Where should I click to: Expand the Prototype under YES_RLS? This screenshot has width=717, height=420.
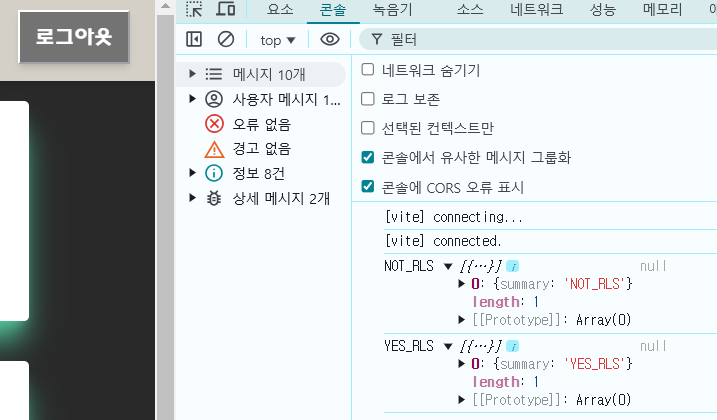[x=461, y=399]
